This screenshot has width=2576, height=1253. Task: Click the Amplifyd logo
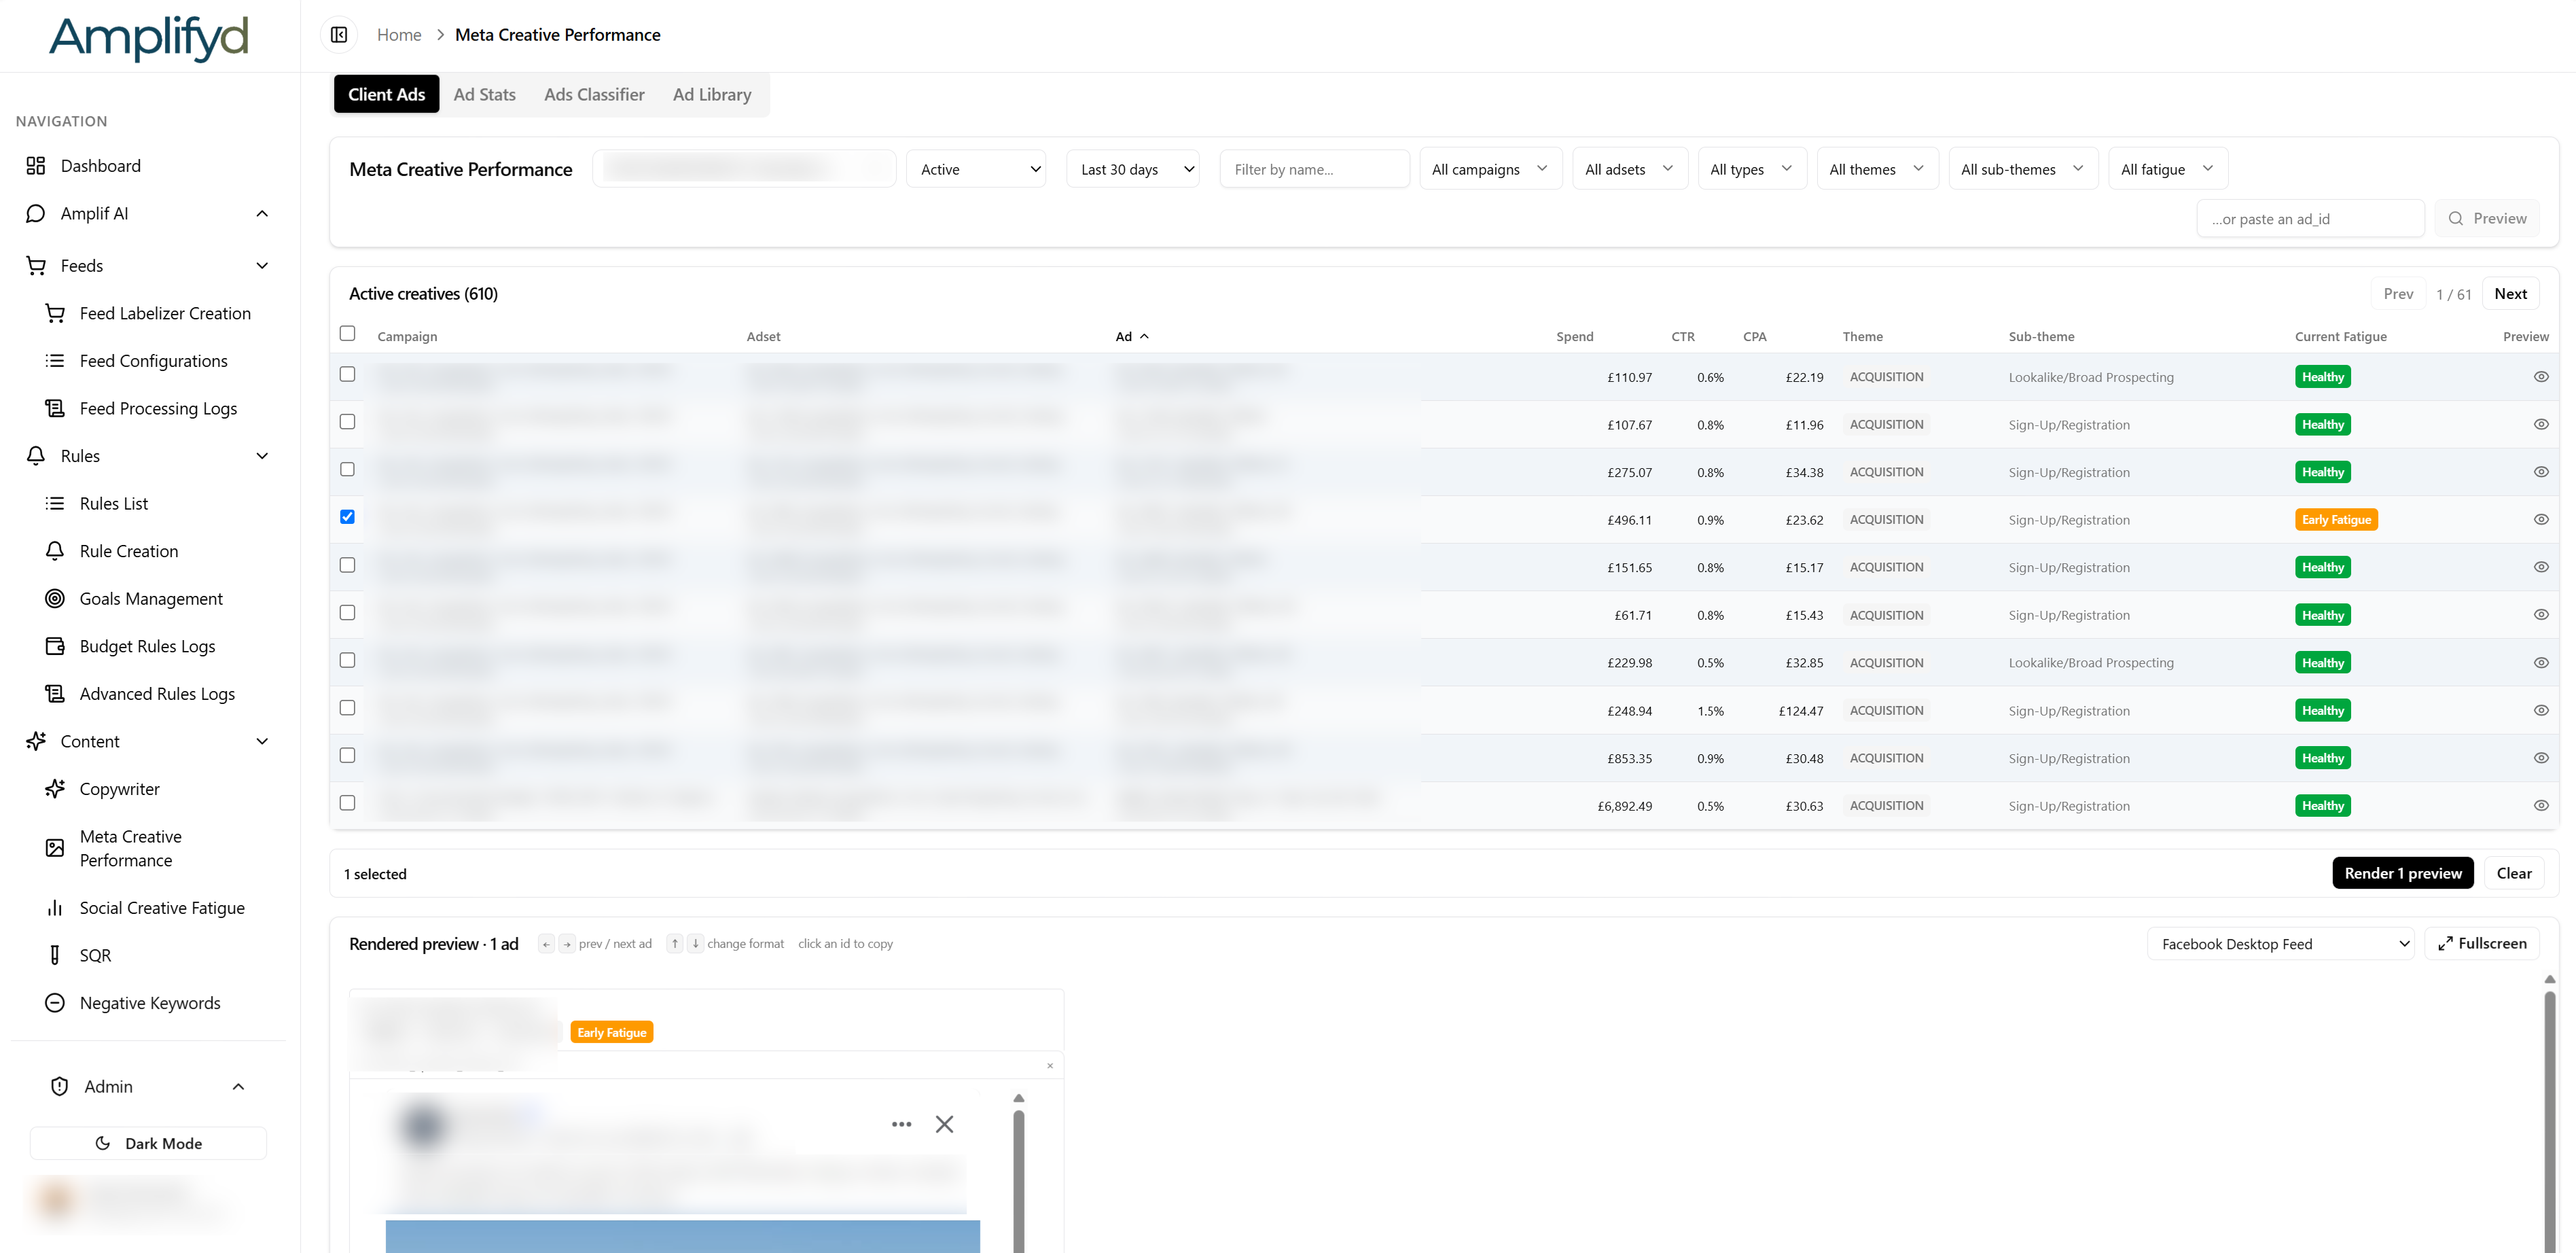(149, 38)
